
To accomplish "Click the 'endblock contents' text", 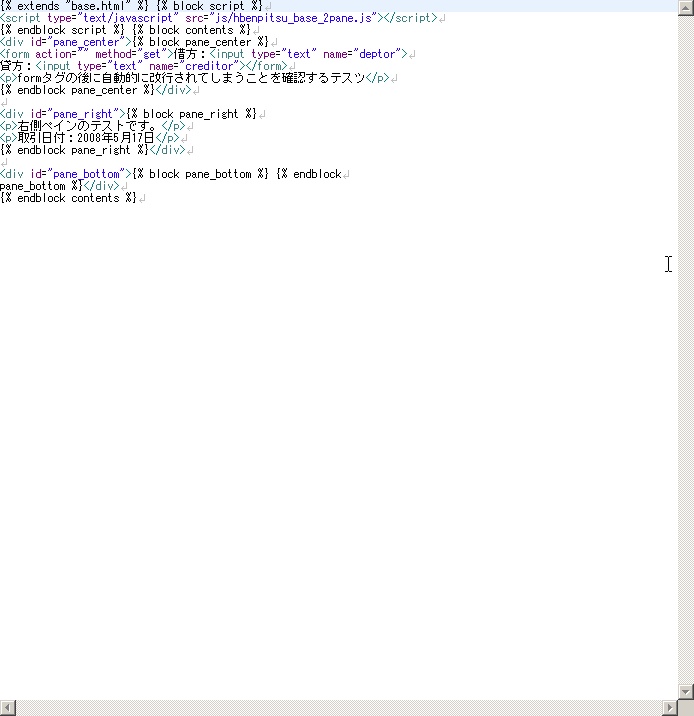I will pyautogui.click(x=68, y=198).
